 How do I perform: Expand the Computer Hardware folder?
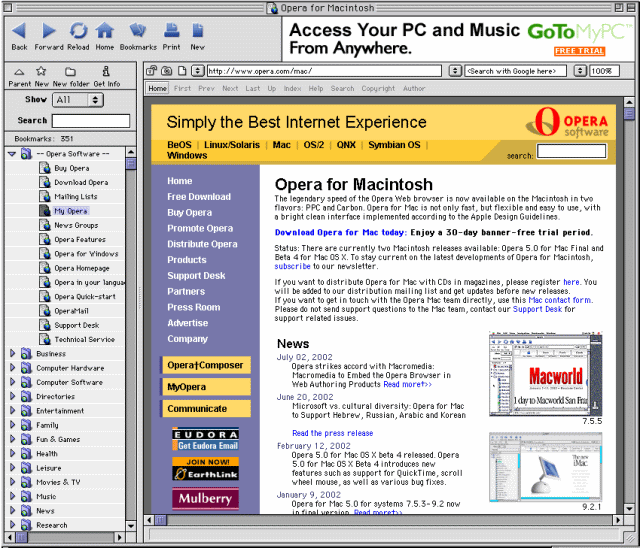coord(12,368)
